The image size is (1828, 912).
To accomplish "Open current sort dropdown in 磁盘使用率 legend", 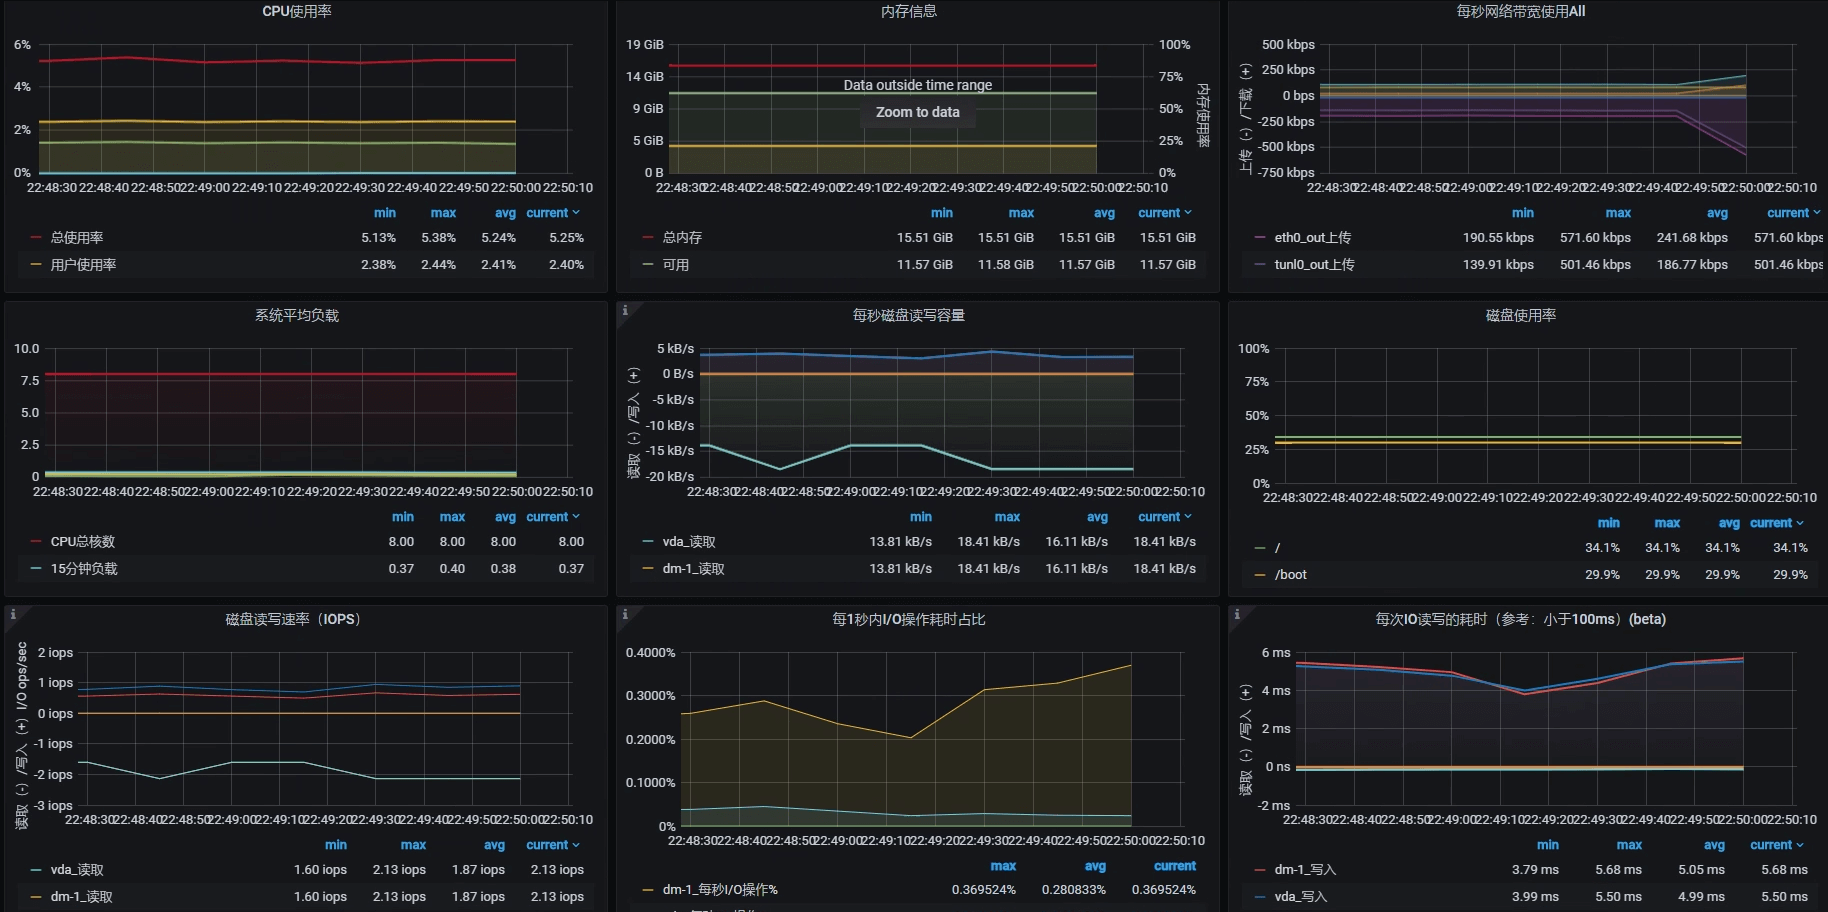I will click(x=1777, y=523).
